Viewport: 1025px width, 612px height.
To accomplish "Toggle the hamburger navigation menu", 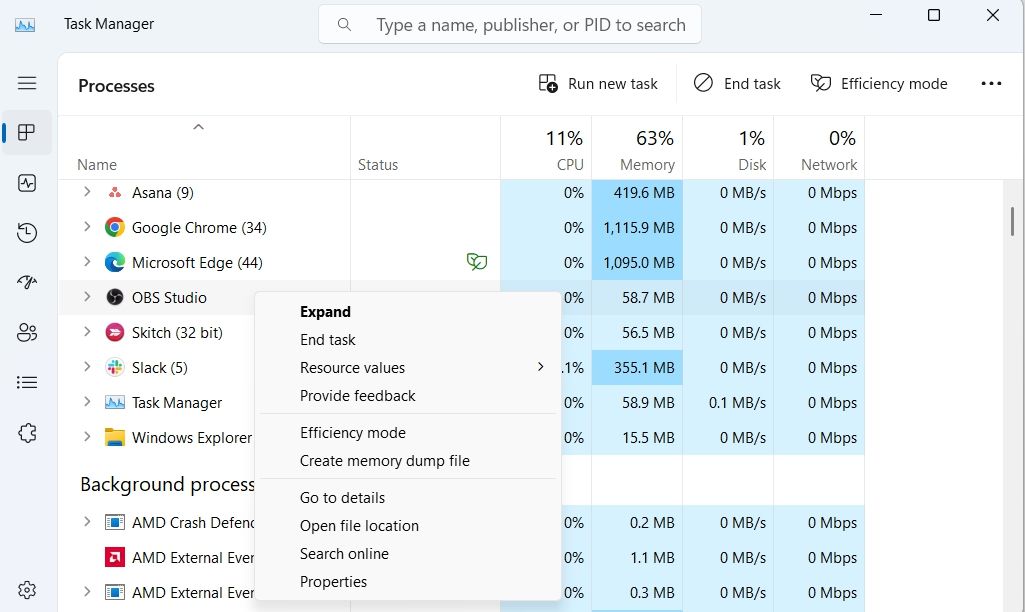I will click(x=27, y=83).
